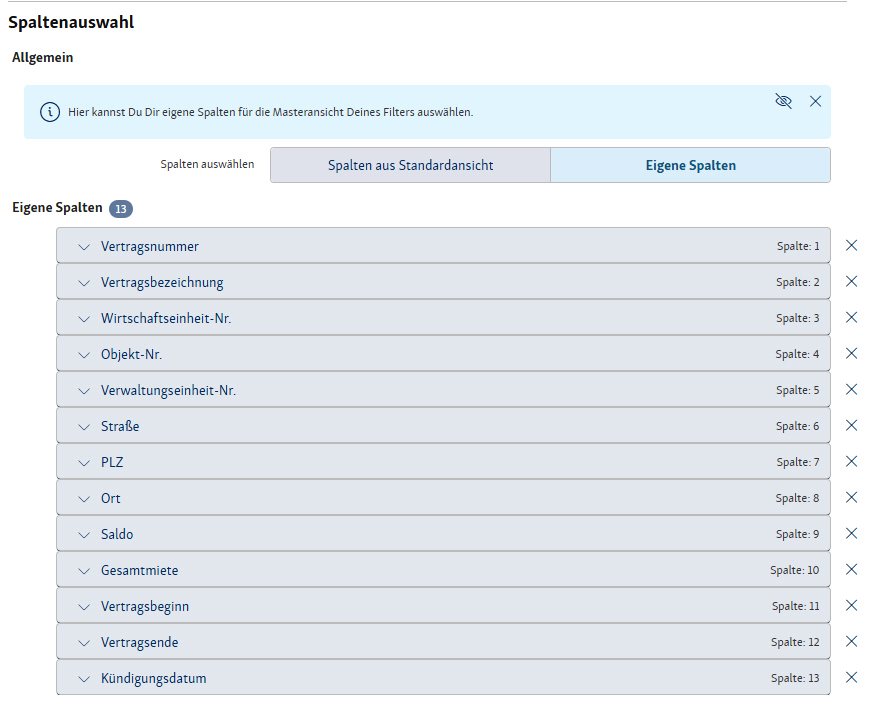This screenshot has height=704, width=869.
Task: Select the Eigene Spalten option
Action: (690, 165)
